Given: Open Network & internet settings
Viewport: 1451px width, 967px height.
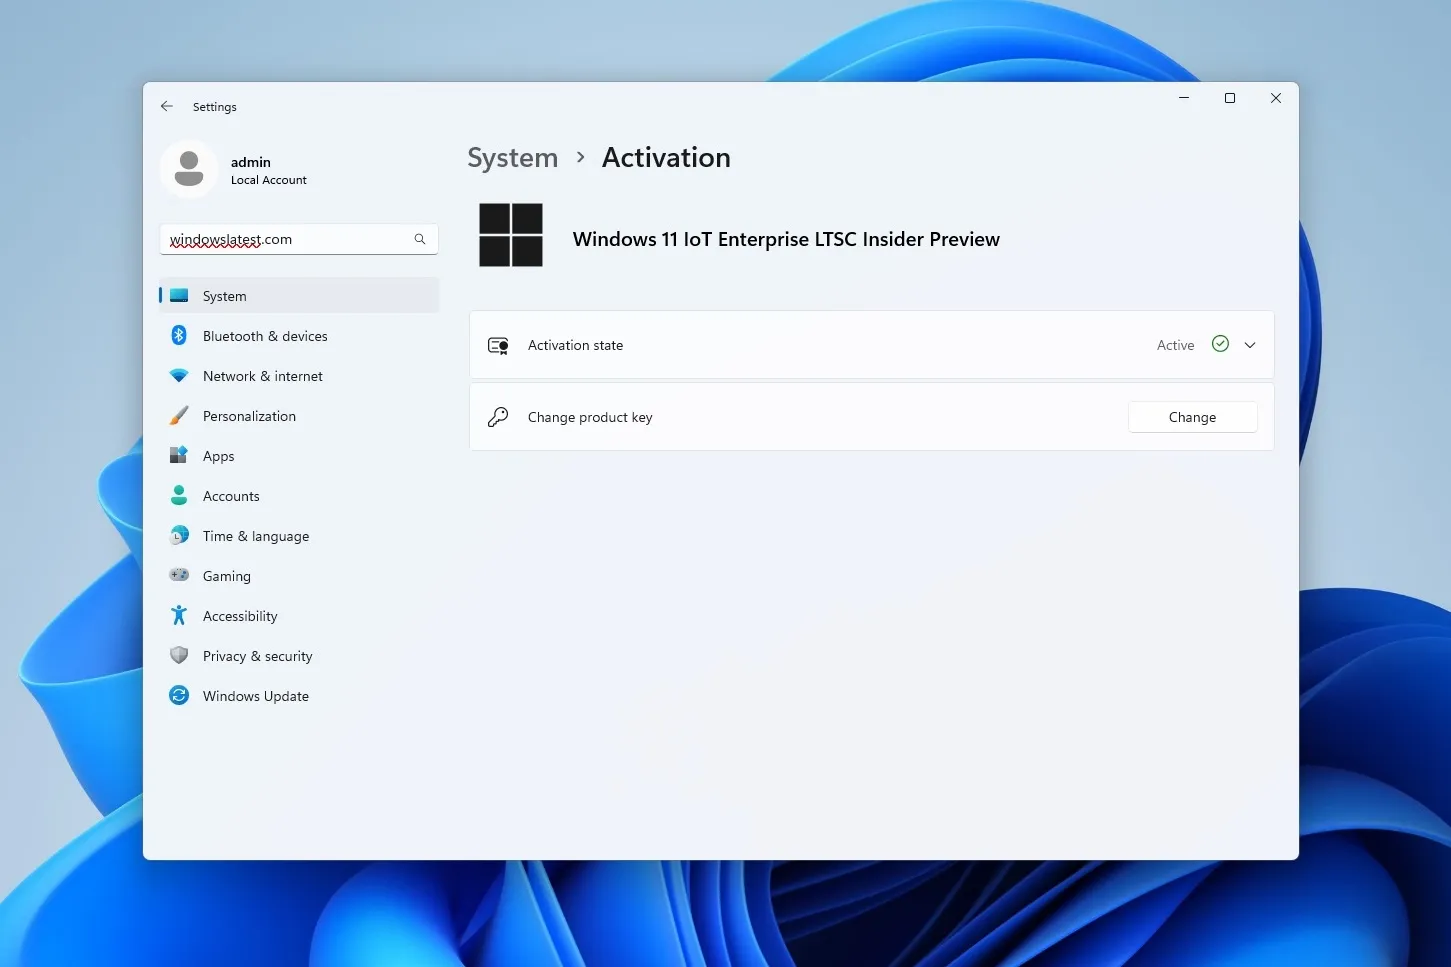Looking at the screenshot, I should 262,375.
